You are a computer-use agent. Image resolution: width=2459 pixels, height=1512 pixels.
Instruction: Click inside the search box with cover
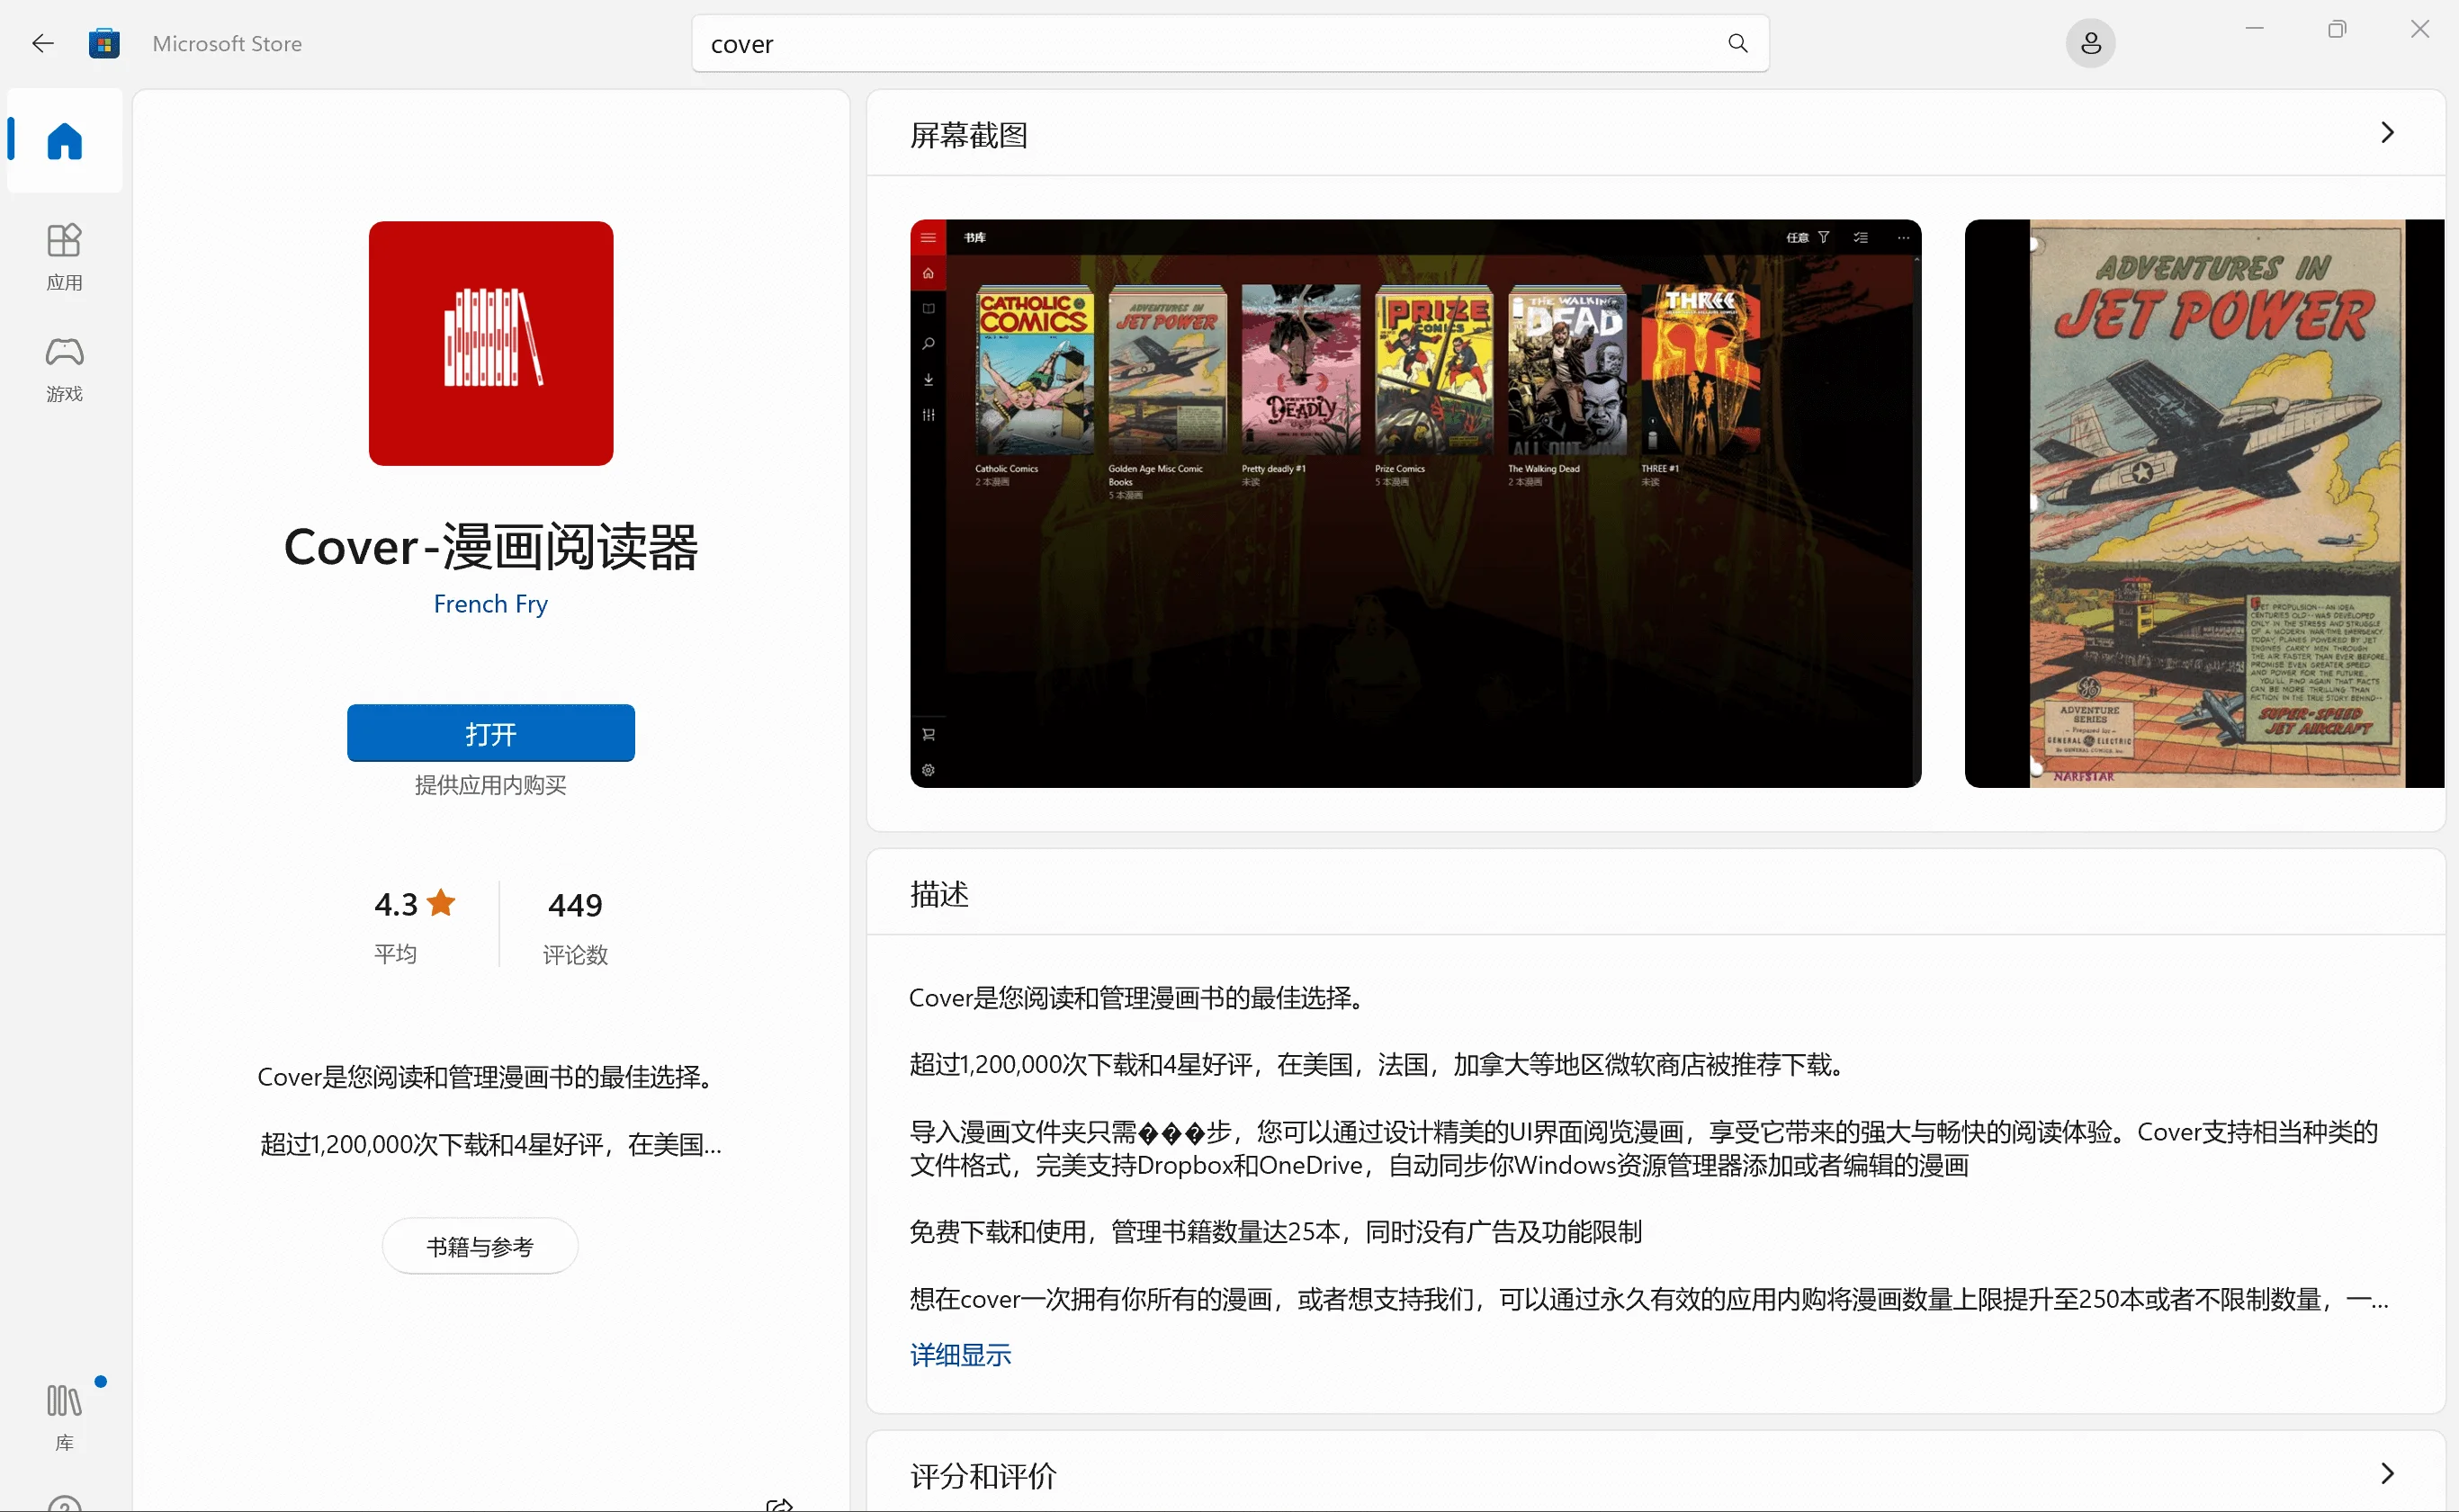point(1200,44)
